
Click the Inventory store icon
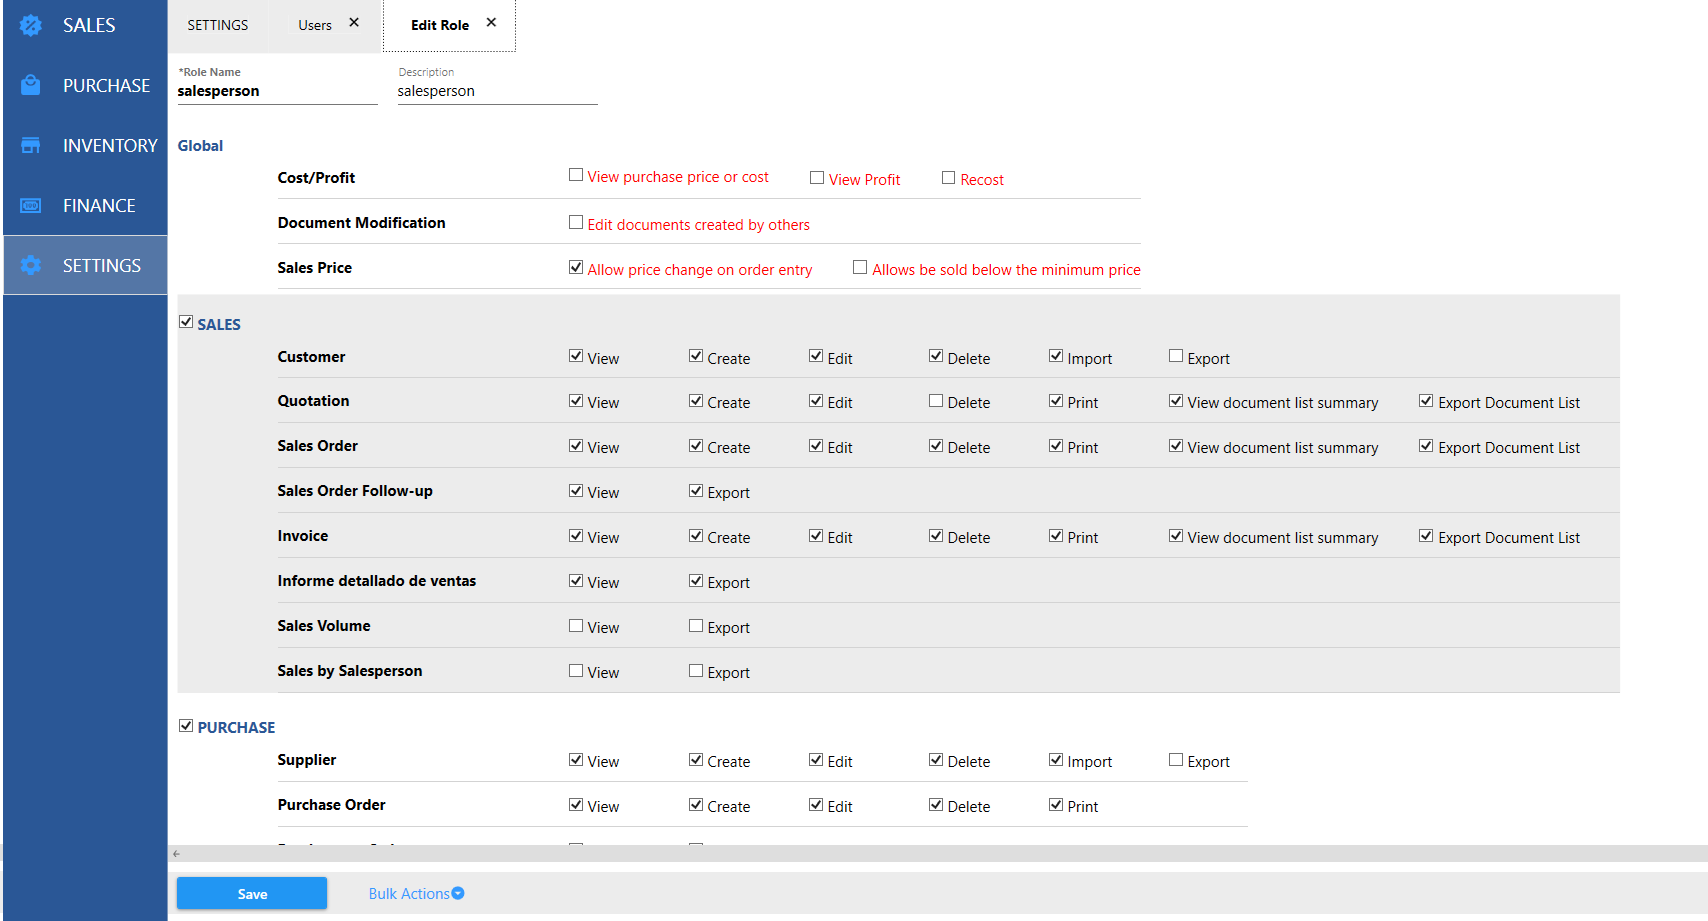click(x=31, y=146)
